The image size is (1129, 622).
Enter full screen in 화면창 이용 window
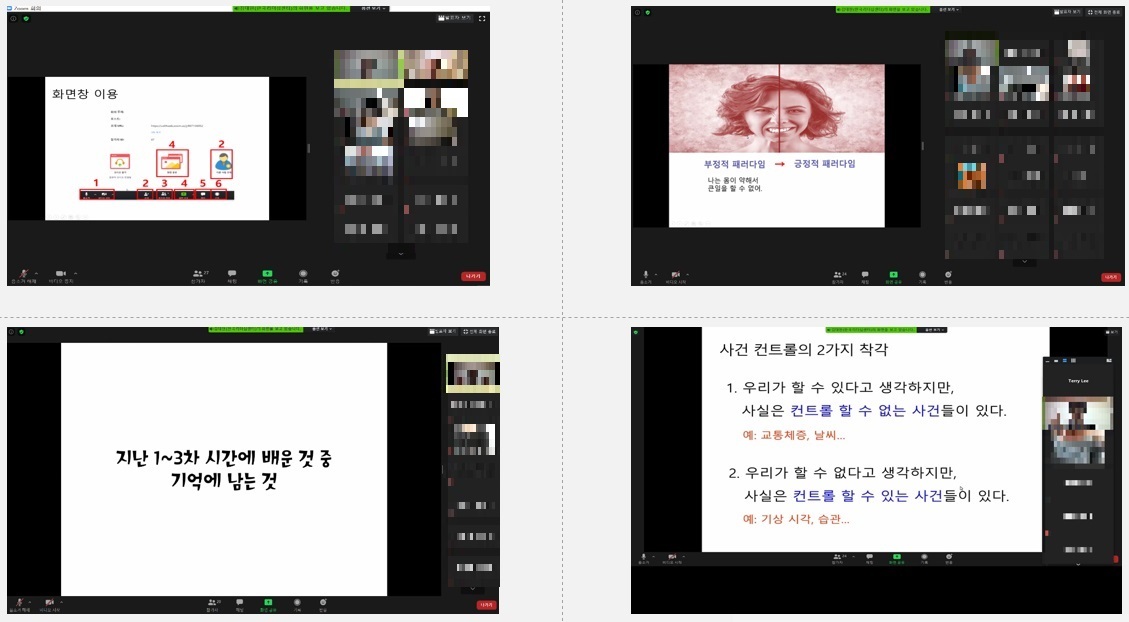pyautogui.click(x=482, y=18)
